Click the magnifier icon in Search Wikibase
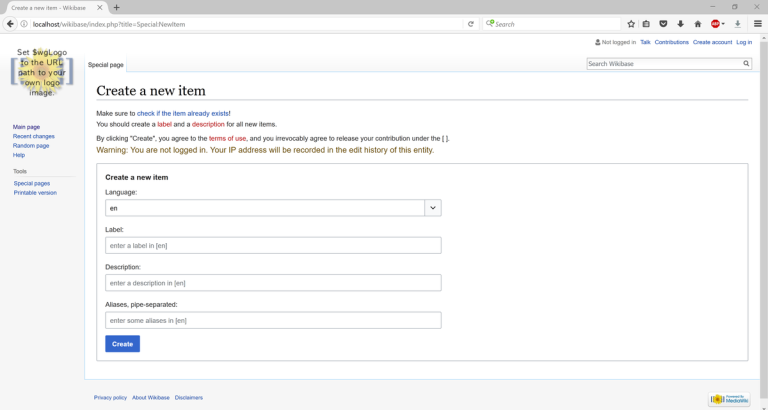 point(746,63)
